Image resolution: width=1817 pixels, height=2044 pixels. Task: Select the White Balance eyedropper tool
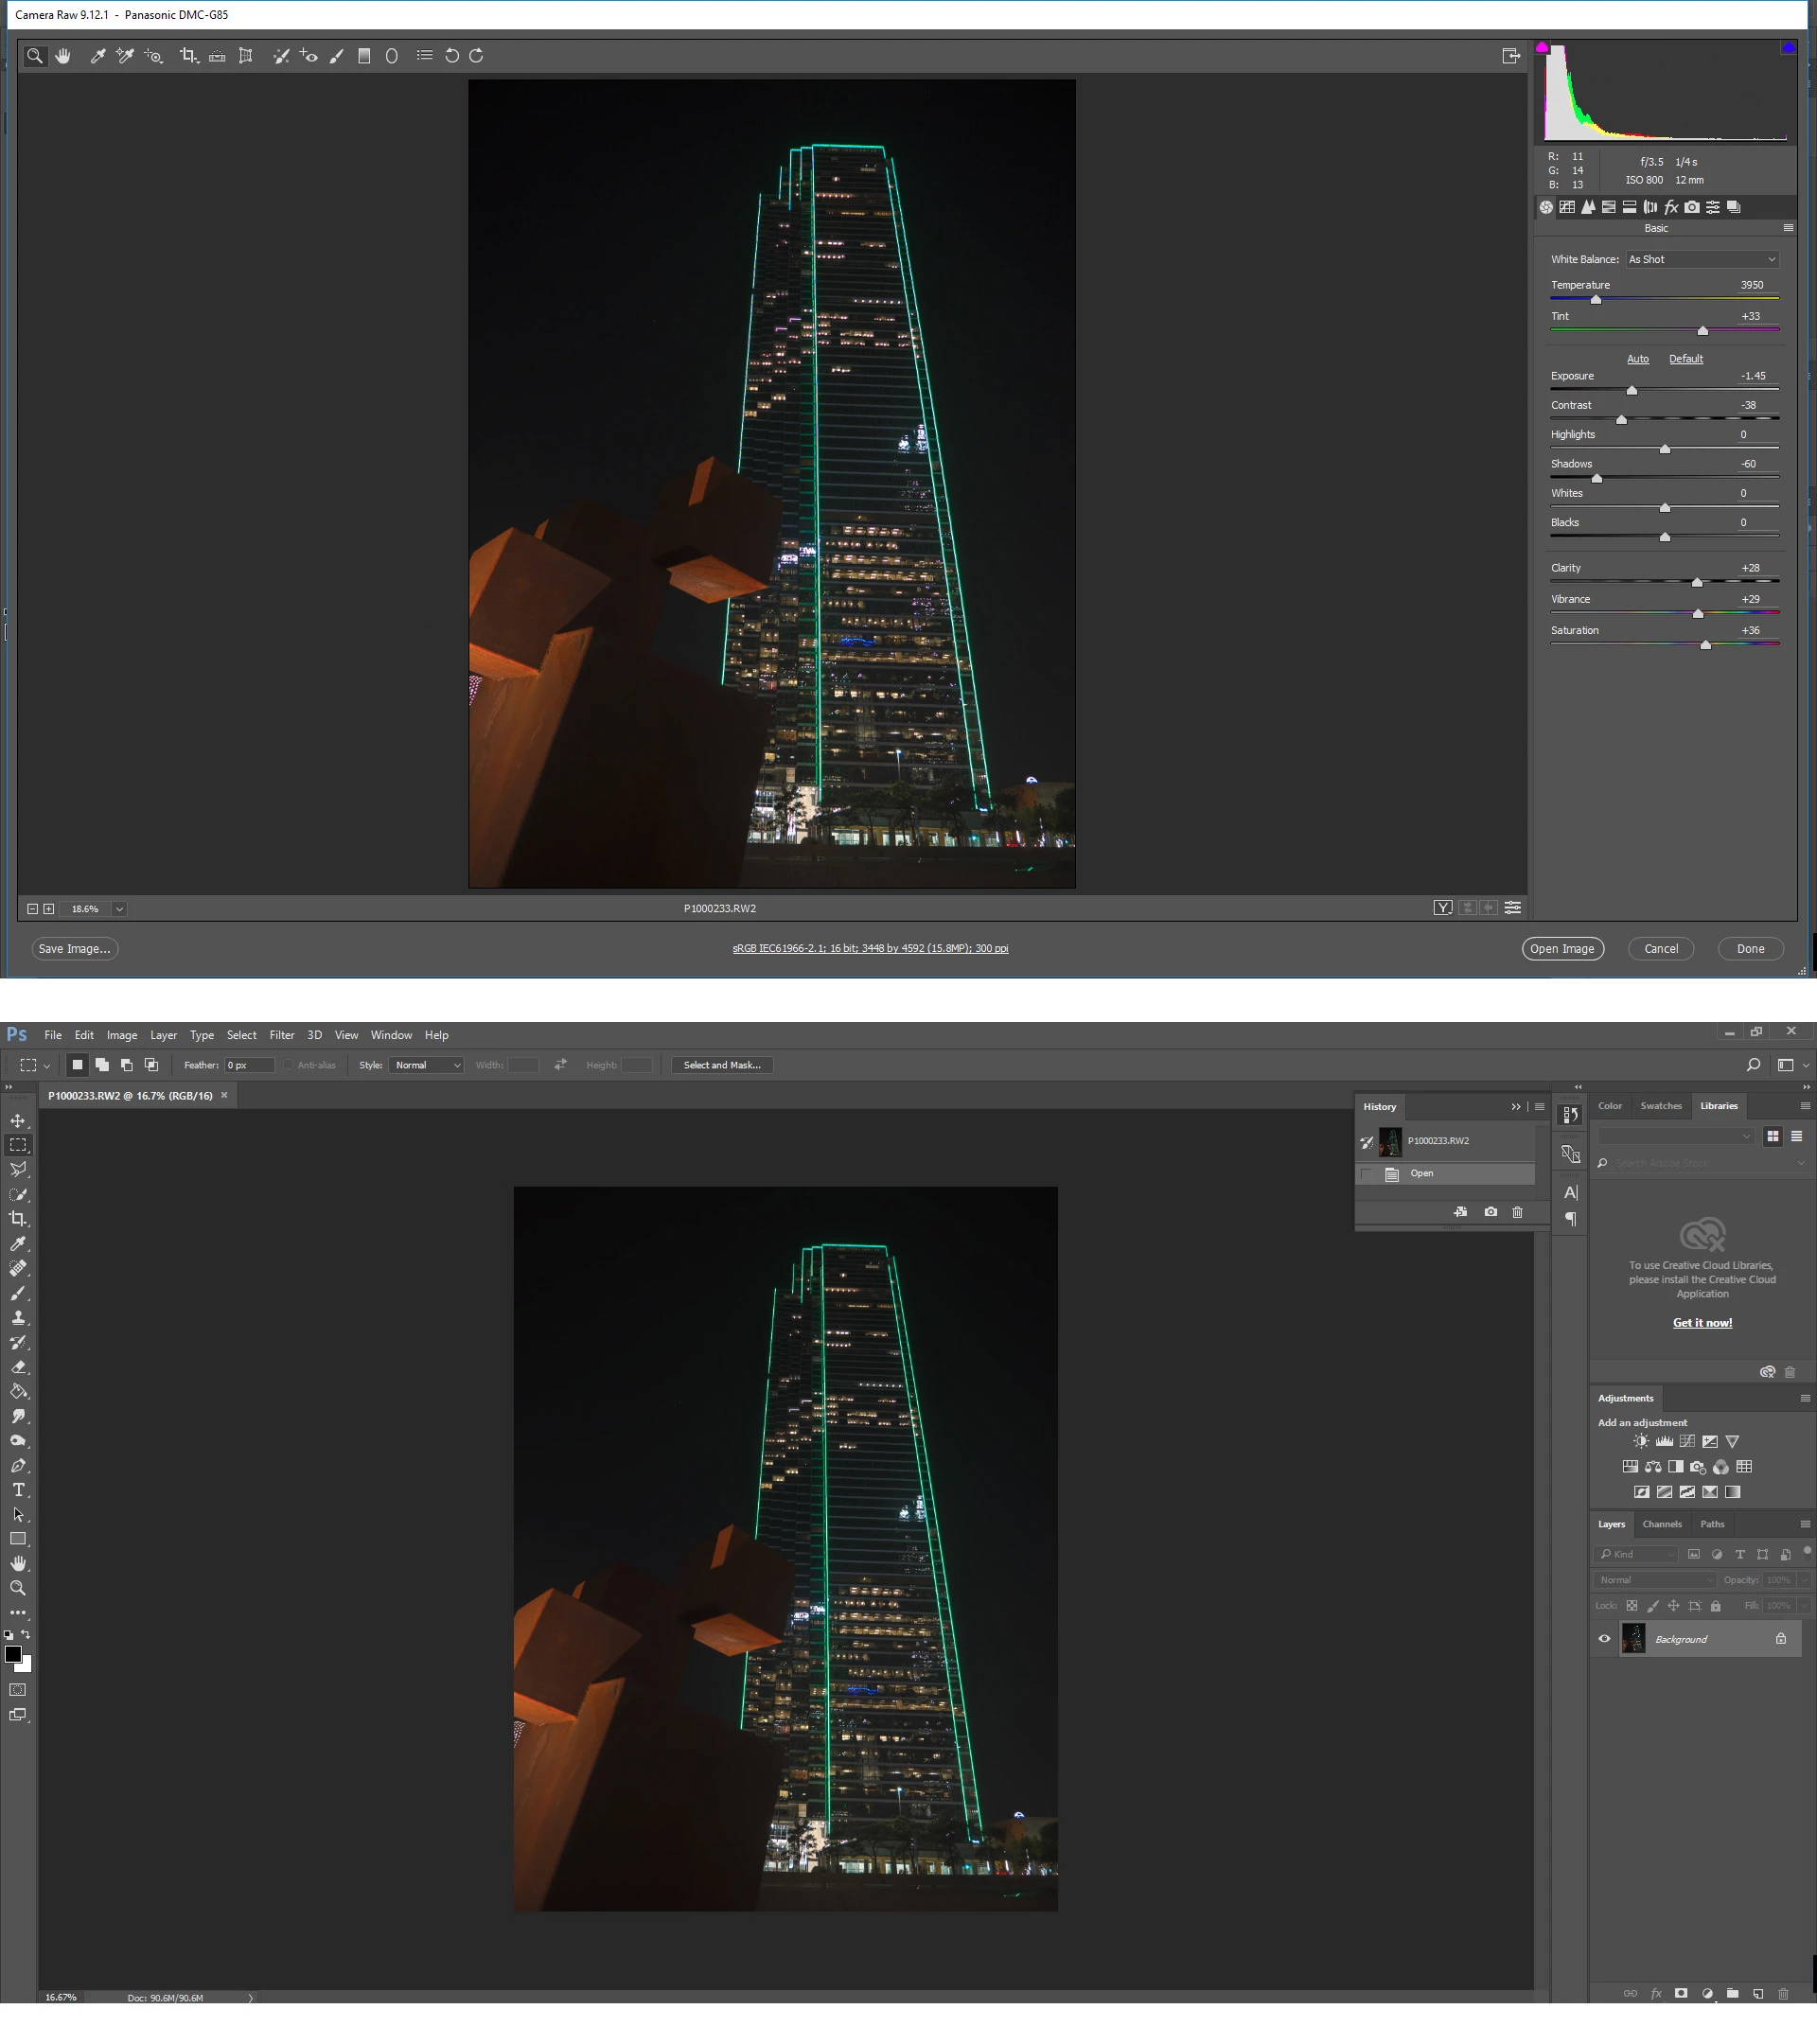(x=97, y=56)
